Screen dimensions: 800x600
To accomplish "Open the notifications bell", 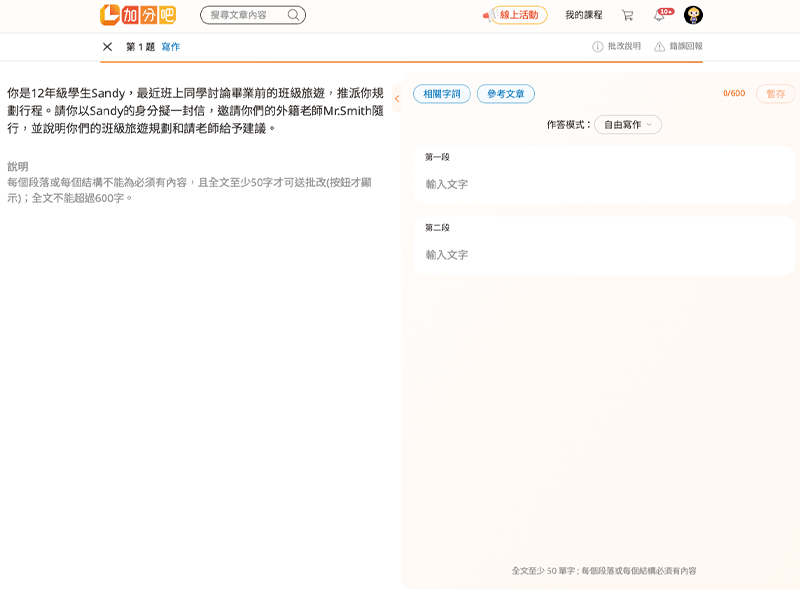I will point(659,16).
